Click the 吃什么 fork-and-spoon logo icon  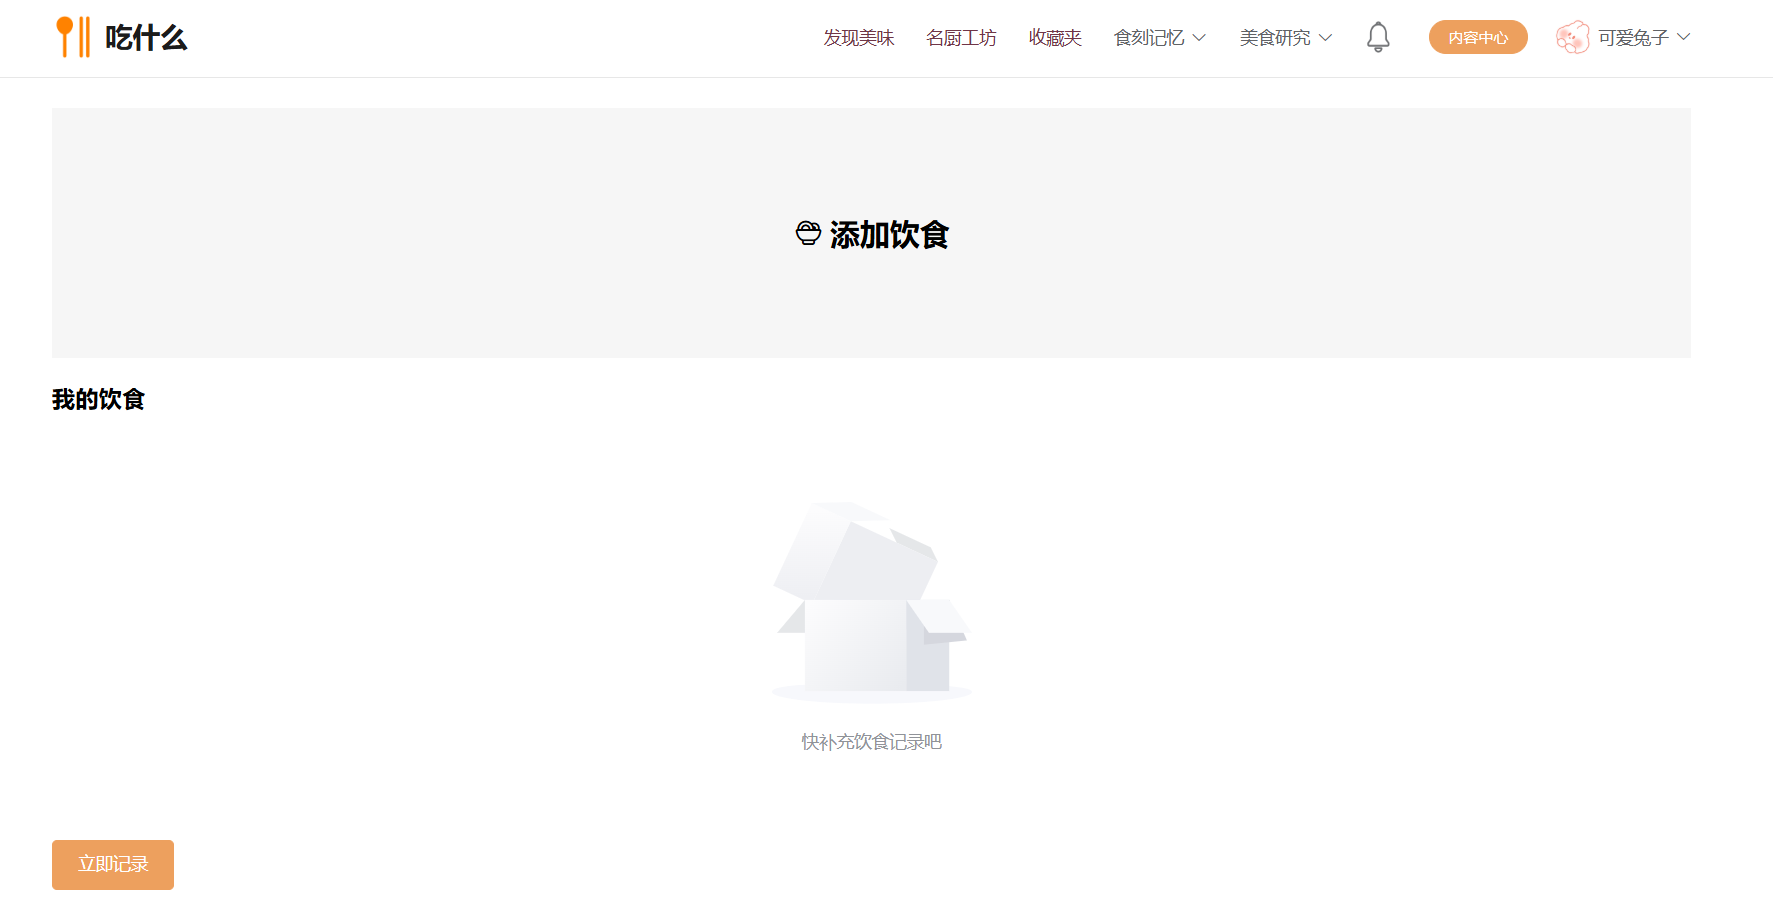[73, 37]
